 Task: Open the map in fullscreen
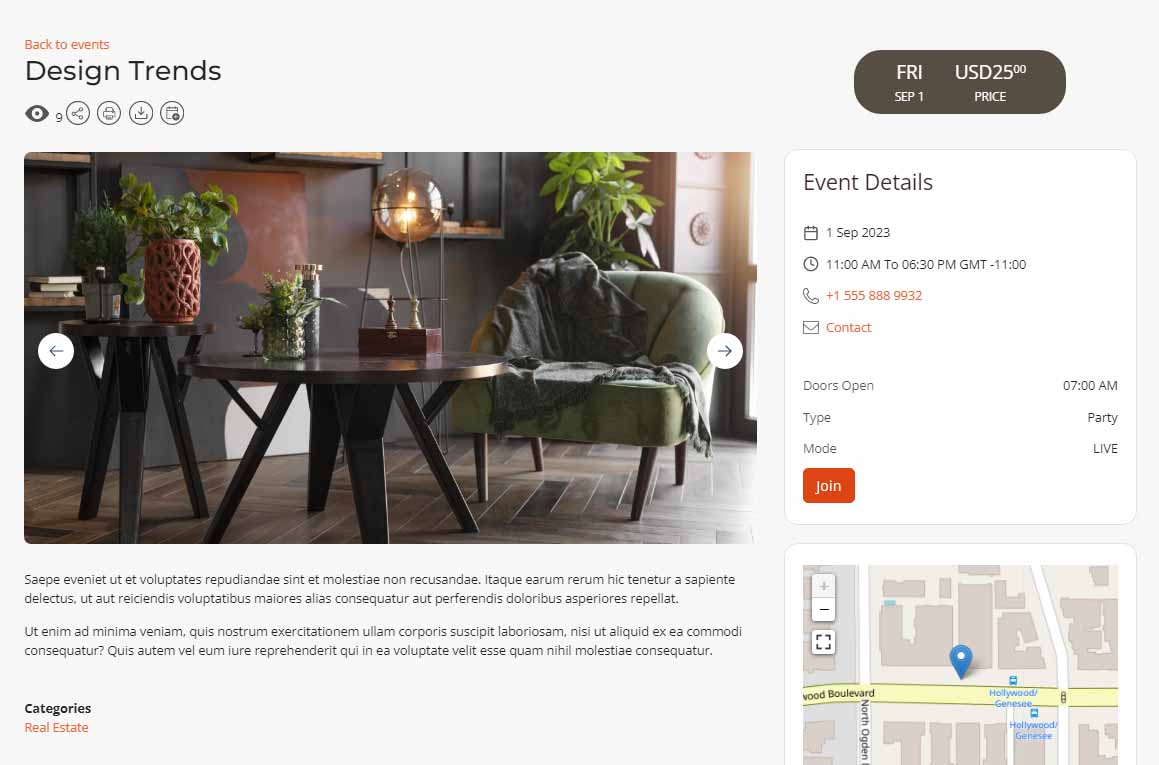pos(823,642)
